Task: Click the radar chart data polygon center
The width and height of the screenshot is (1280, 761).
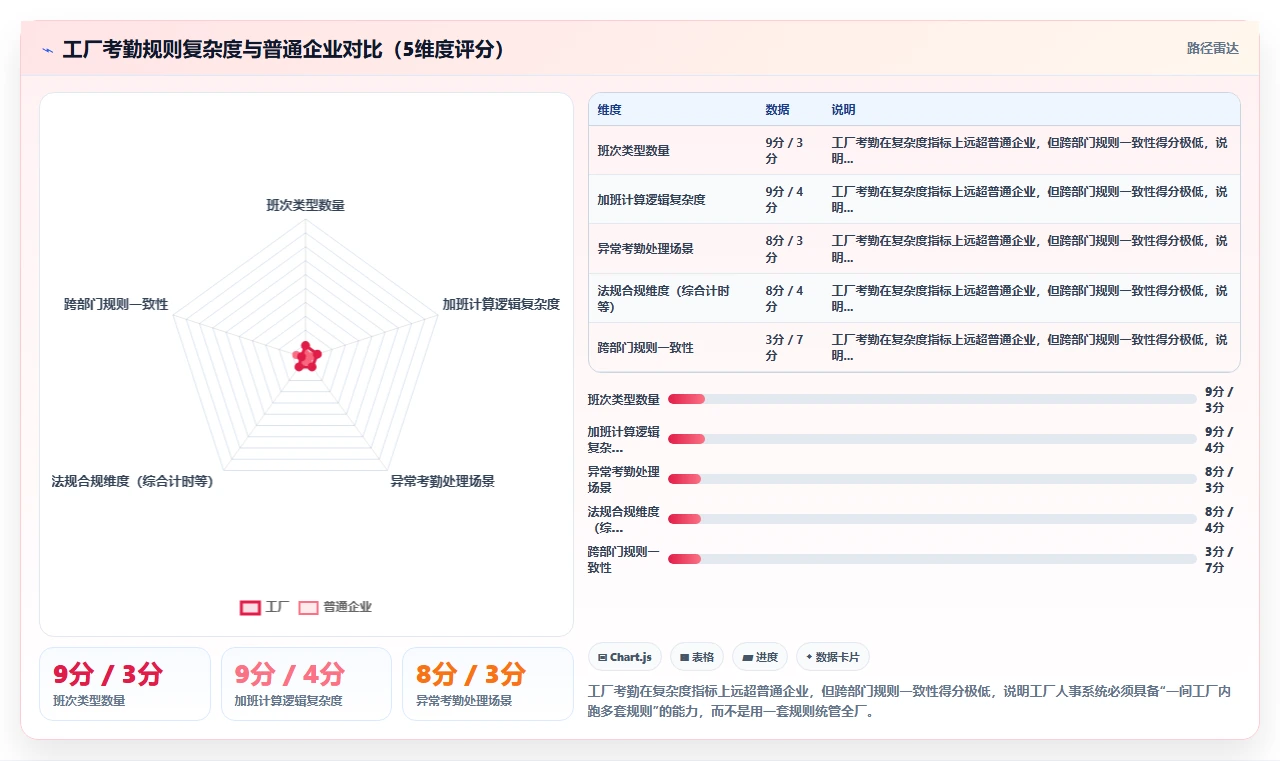Action: [x=306, y=356]
